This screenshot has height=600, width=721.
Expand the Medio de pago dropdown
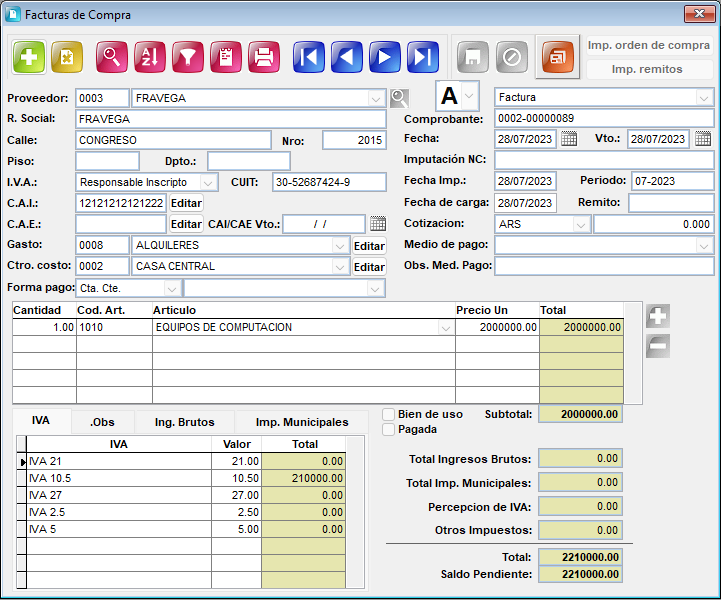pos(703,246)
